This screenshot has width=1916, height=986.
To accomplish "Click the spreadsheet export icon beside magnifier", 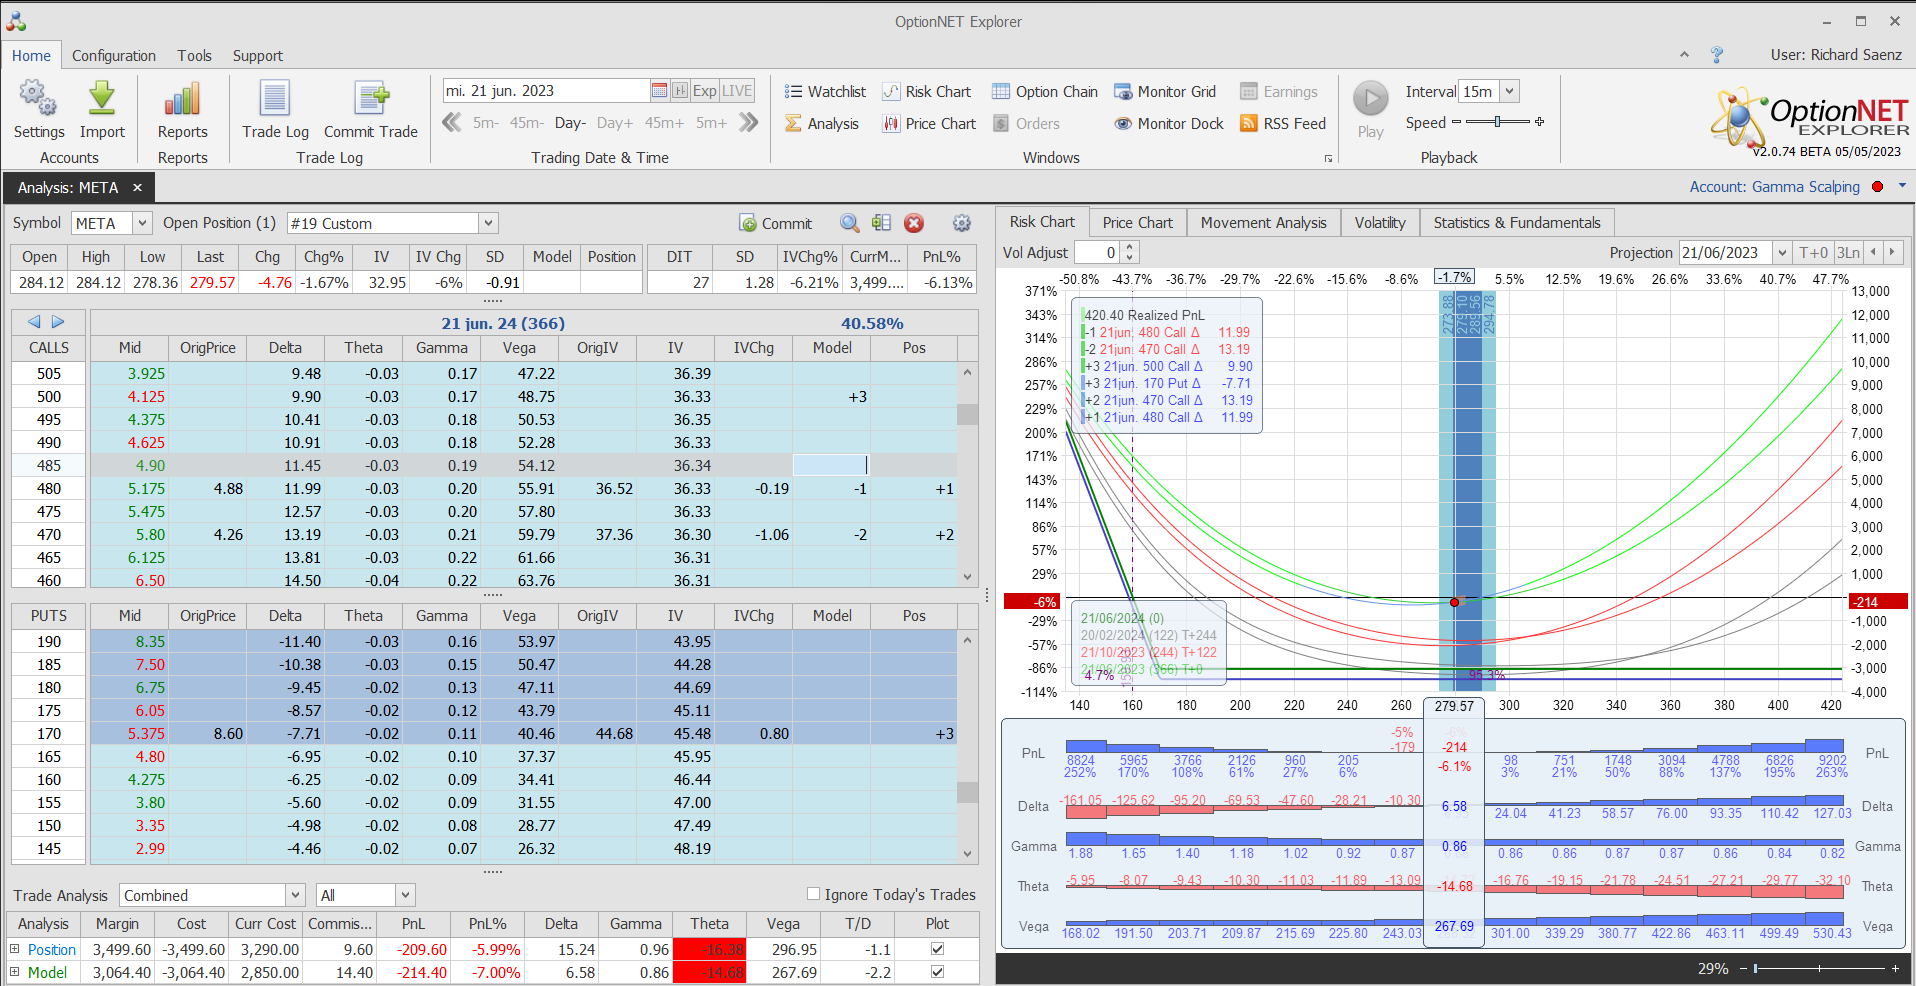I will [881, 223].
